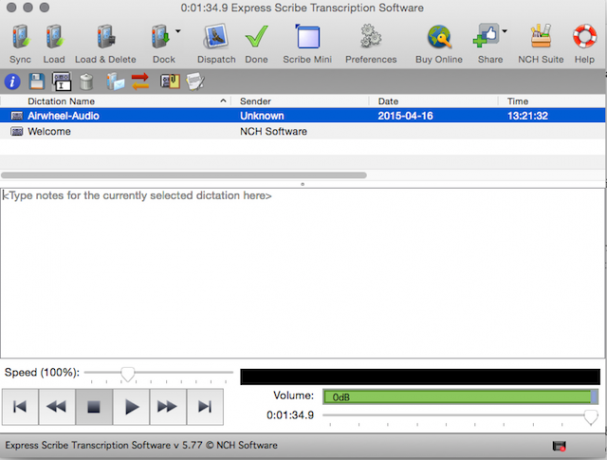Image resolution: width=607 pixels, height=460 pixels.
Task: Sort by Sender column header
Action: (255, 101)
